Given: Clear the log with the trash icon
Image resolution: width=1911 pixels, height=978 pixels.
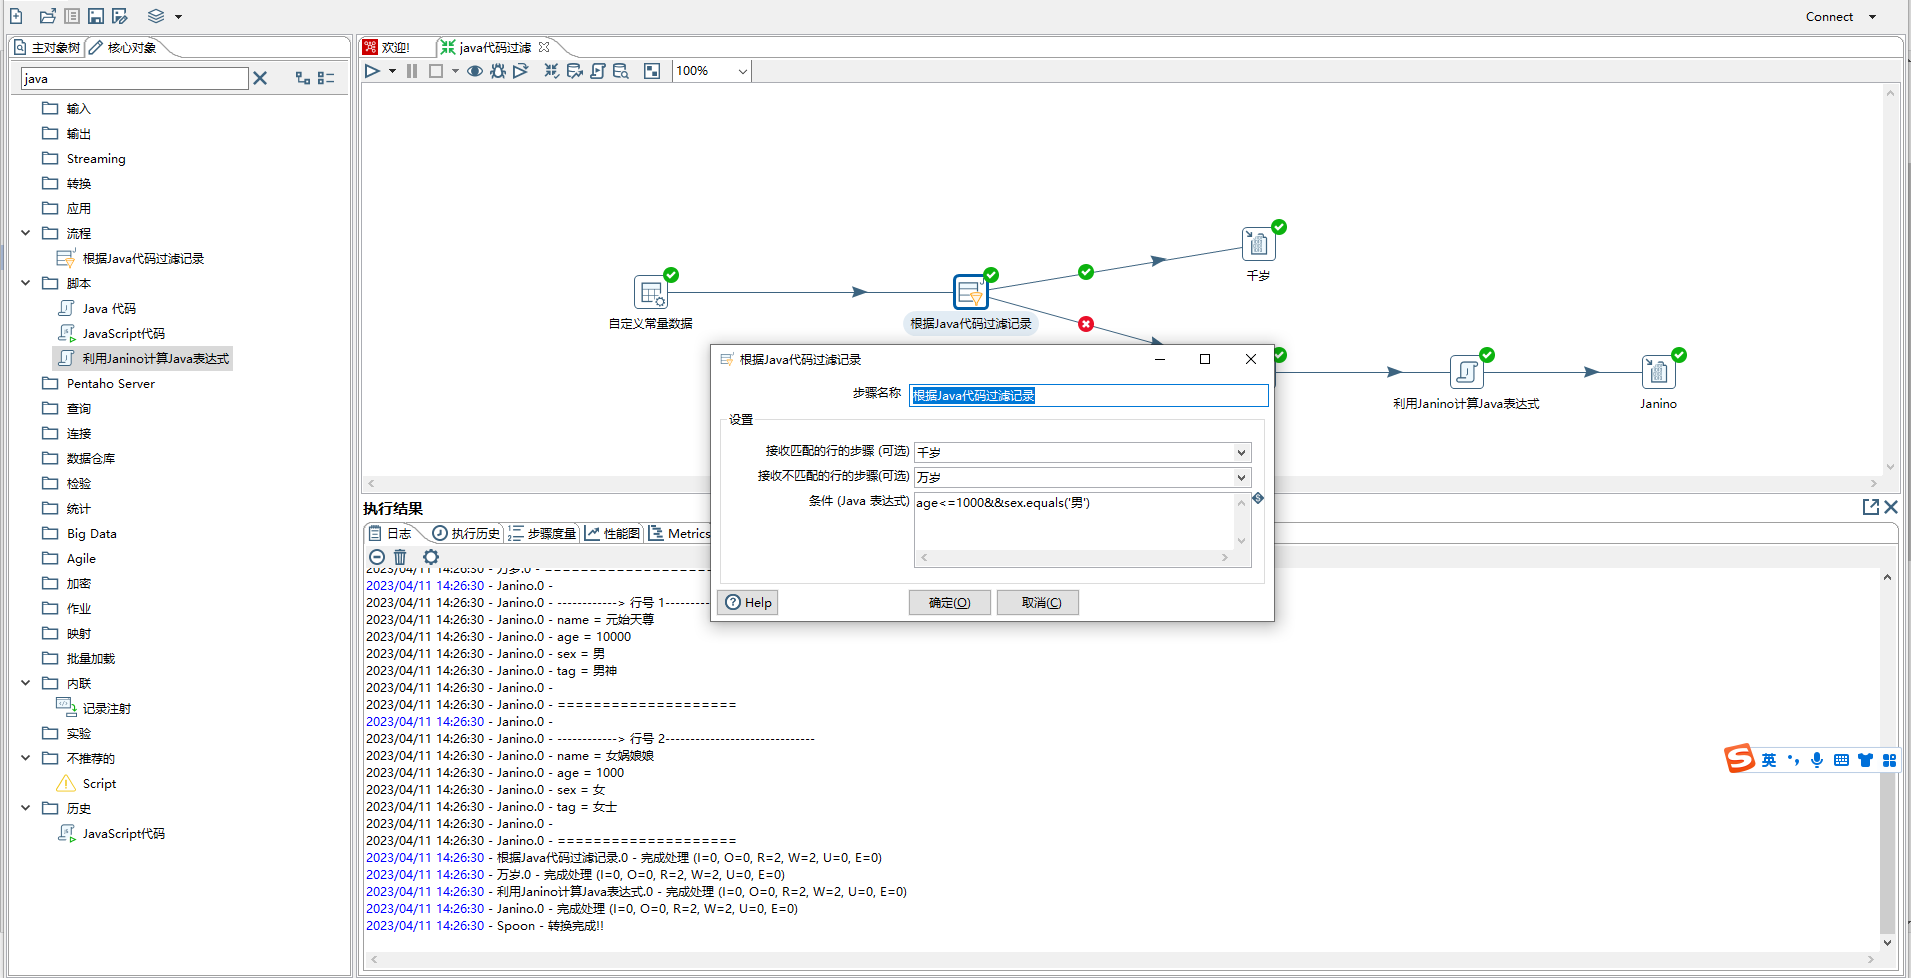Looking at the screenshot, I should click(x=400, y=557).
